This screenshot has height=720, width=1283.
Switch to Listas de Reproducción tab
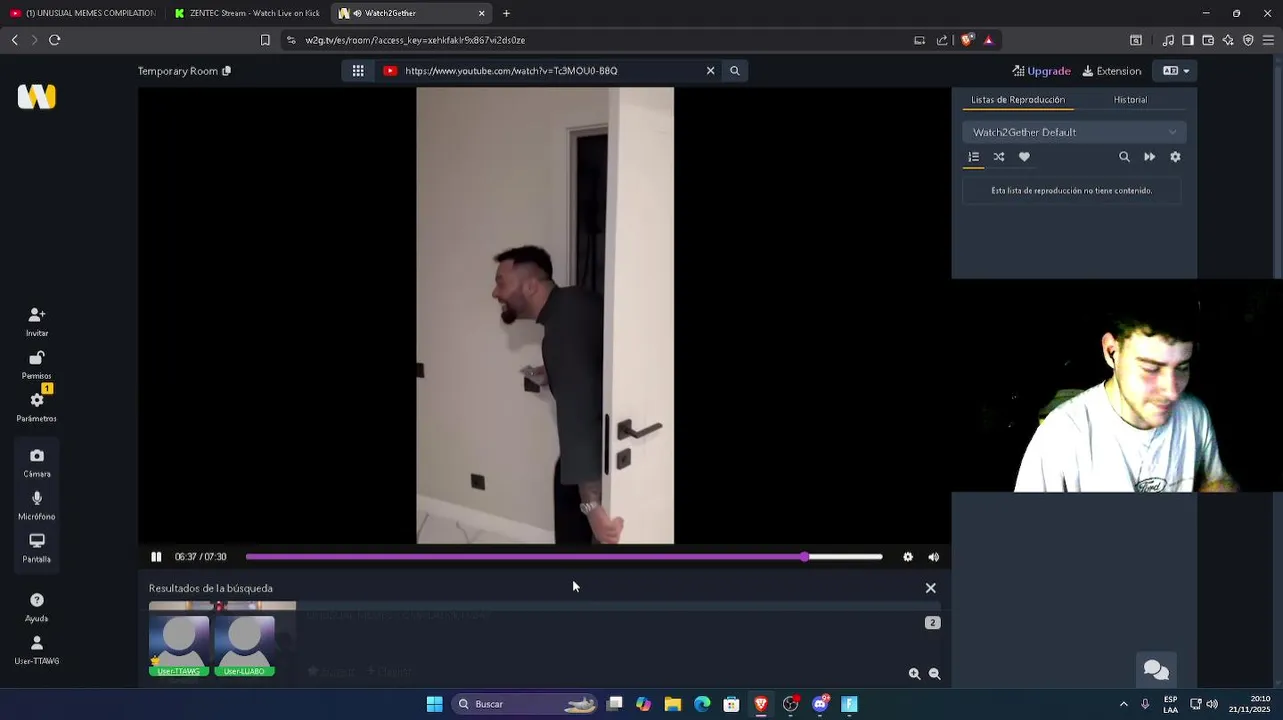[1018, 100]
